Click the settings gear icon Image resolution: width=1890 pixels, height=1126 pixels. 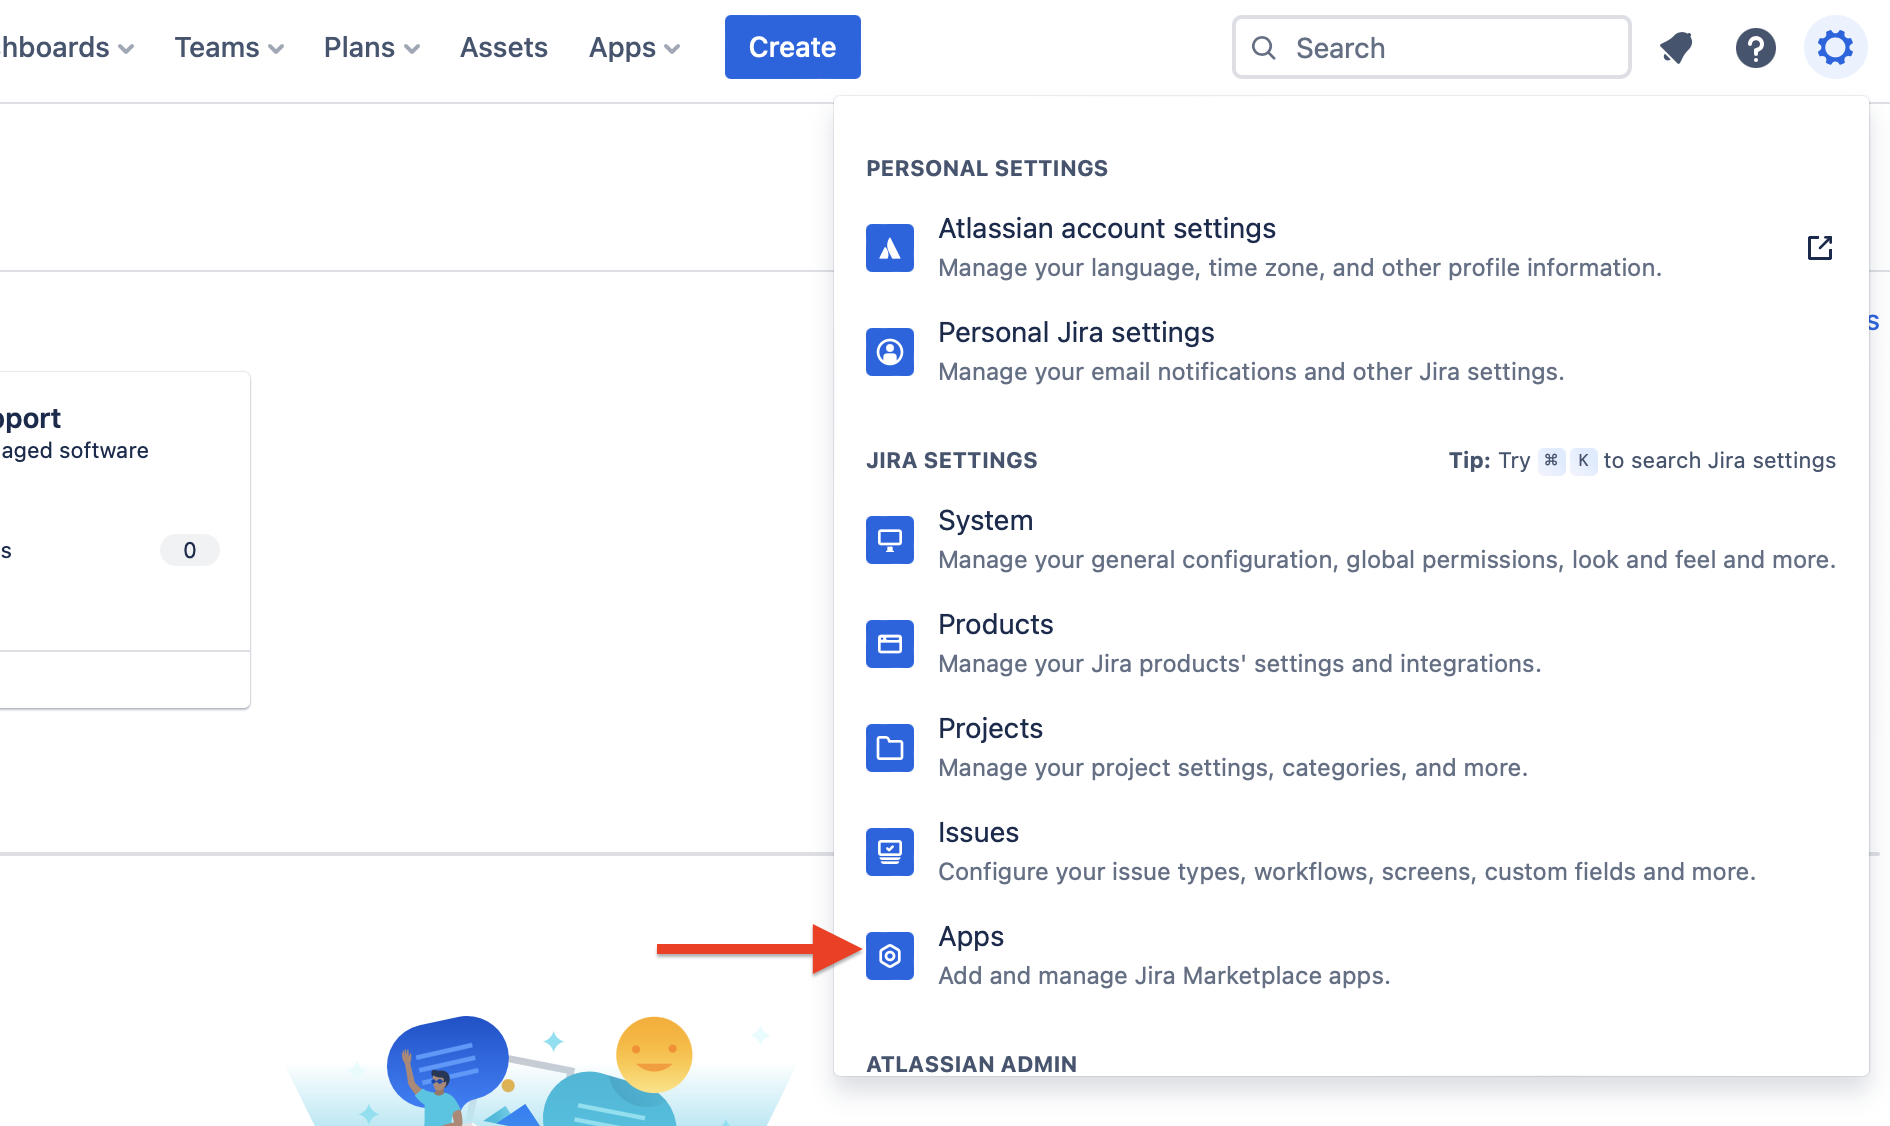pos(1835,48)
